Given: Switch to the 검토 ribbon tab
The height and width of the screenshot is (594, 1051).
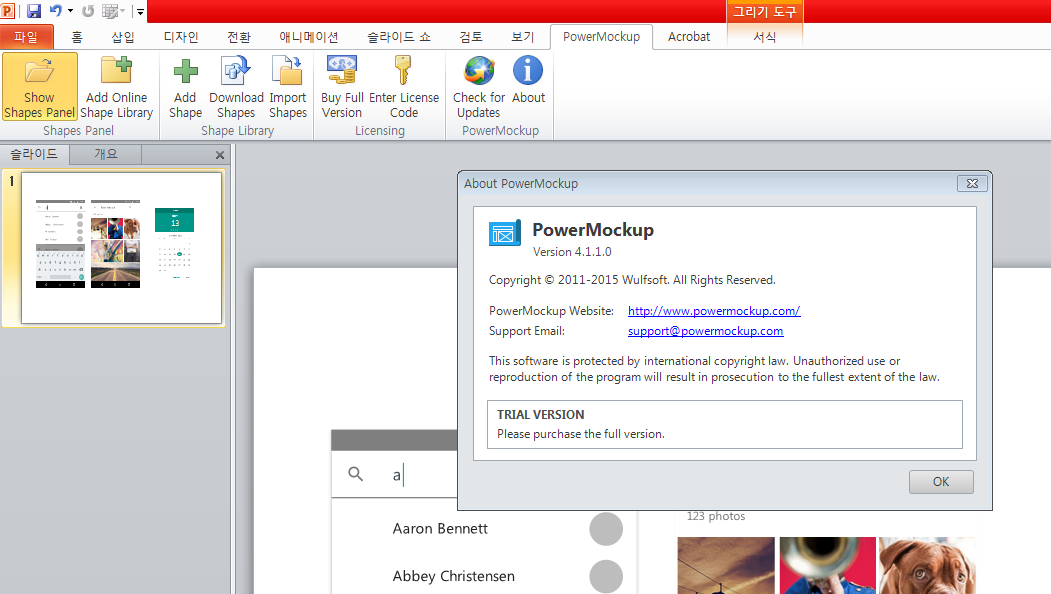Looking at the screenshot, I should [x=471, y=37].
